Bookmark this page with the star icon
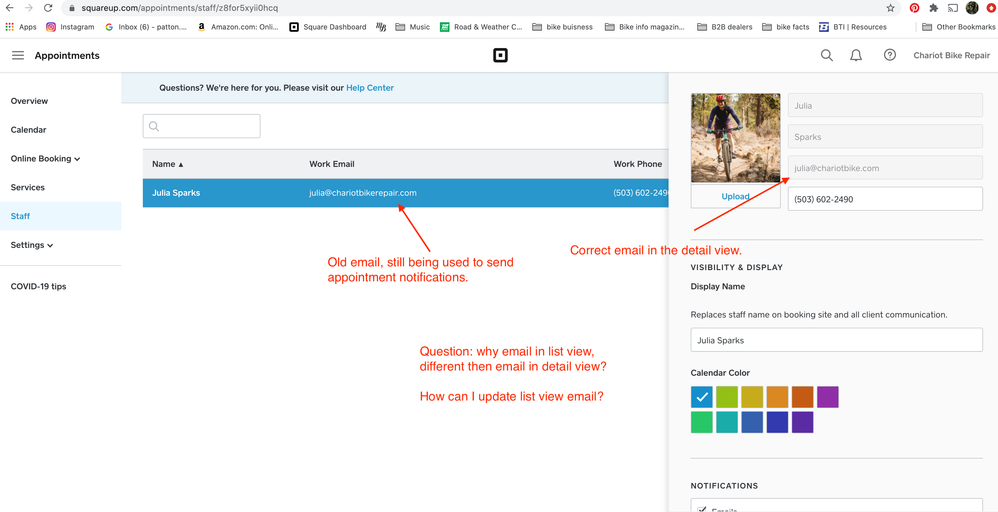Viewport: 998px width, 512px height. click(890, 8)
